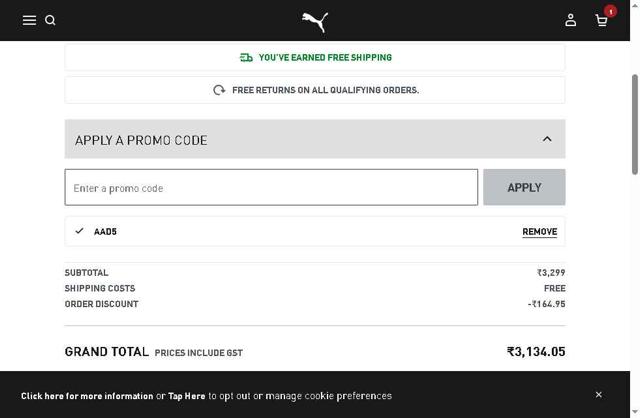Go to home via Puma logo

click(315, 21)
